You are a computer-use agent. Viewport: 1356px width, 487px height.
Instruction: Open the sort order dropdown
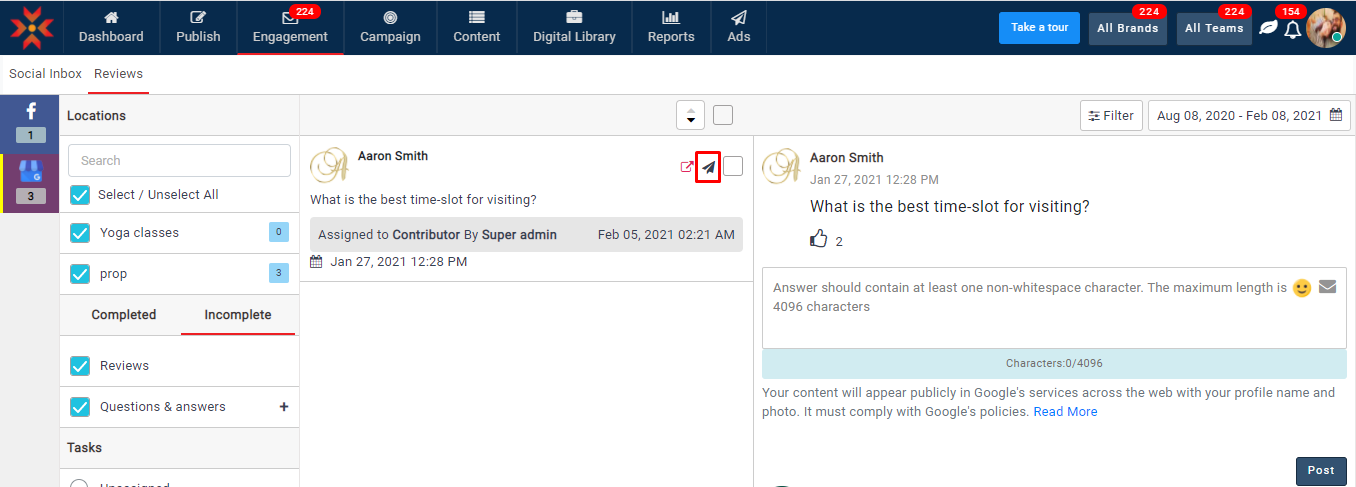coord(690,115)
